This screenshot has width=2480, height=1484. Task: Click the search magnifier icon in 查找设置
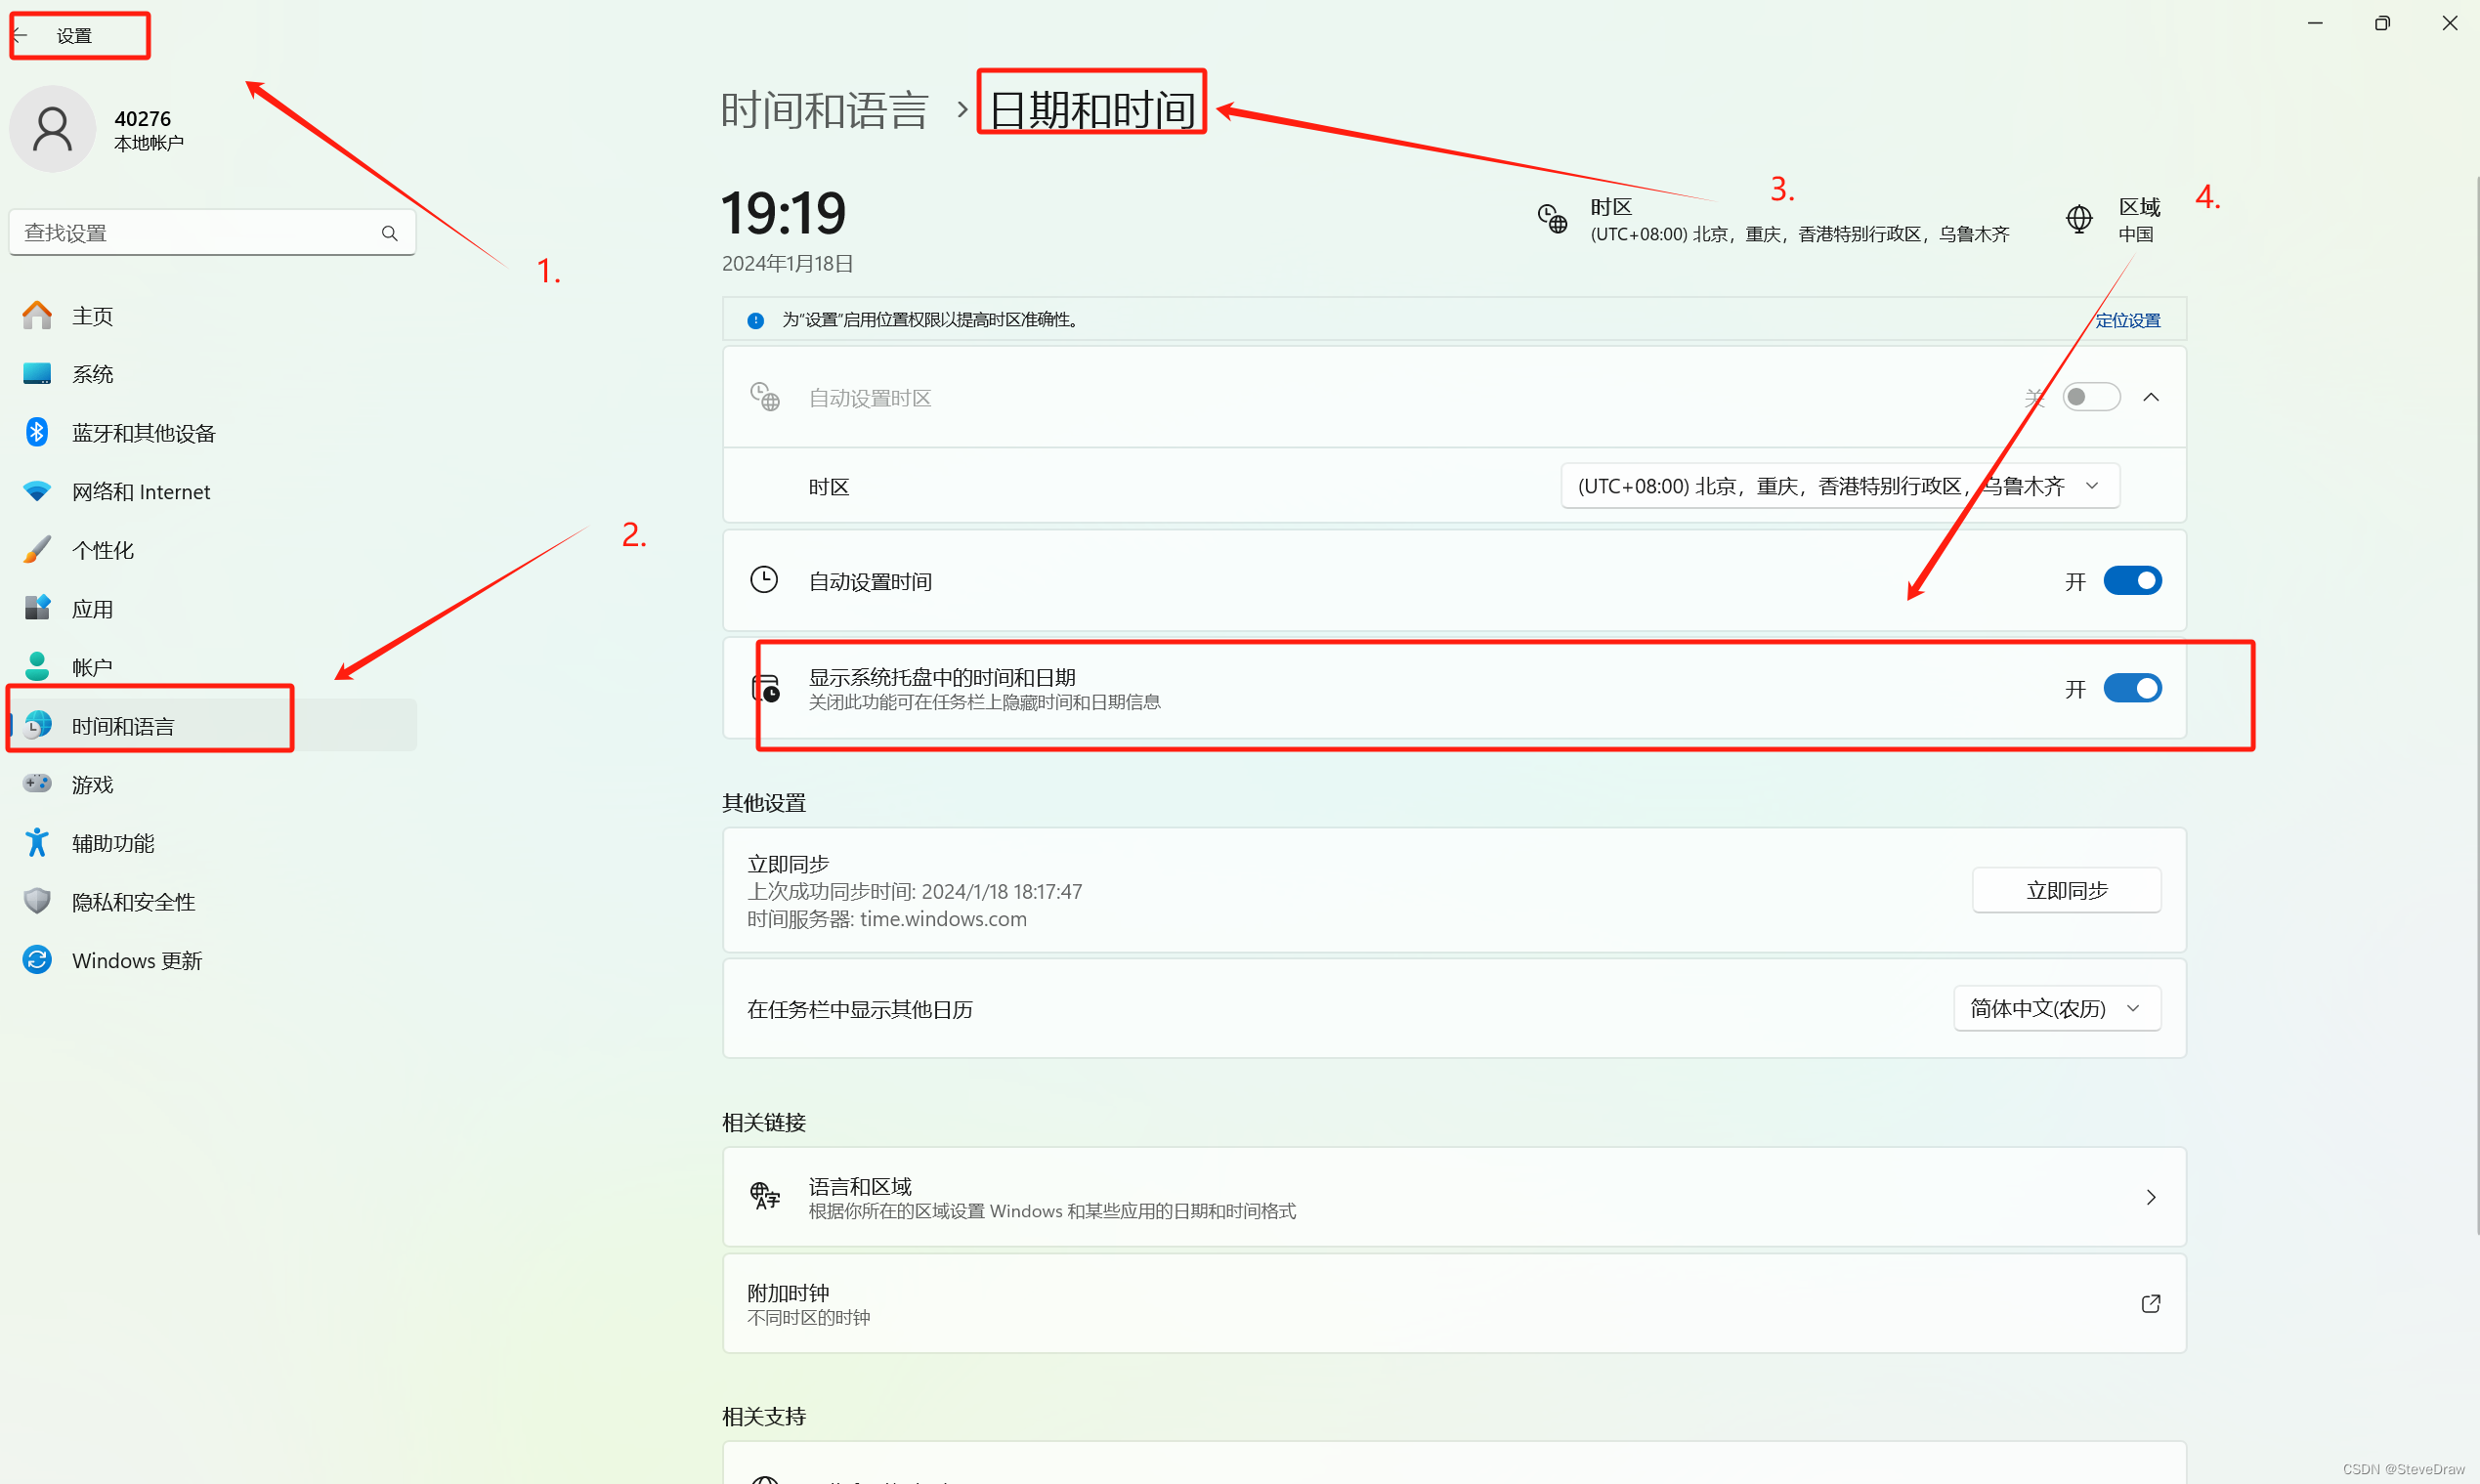(x=389, y=233)
